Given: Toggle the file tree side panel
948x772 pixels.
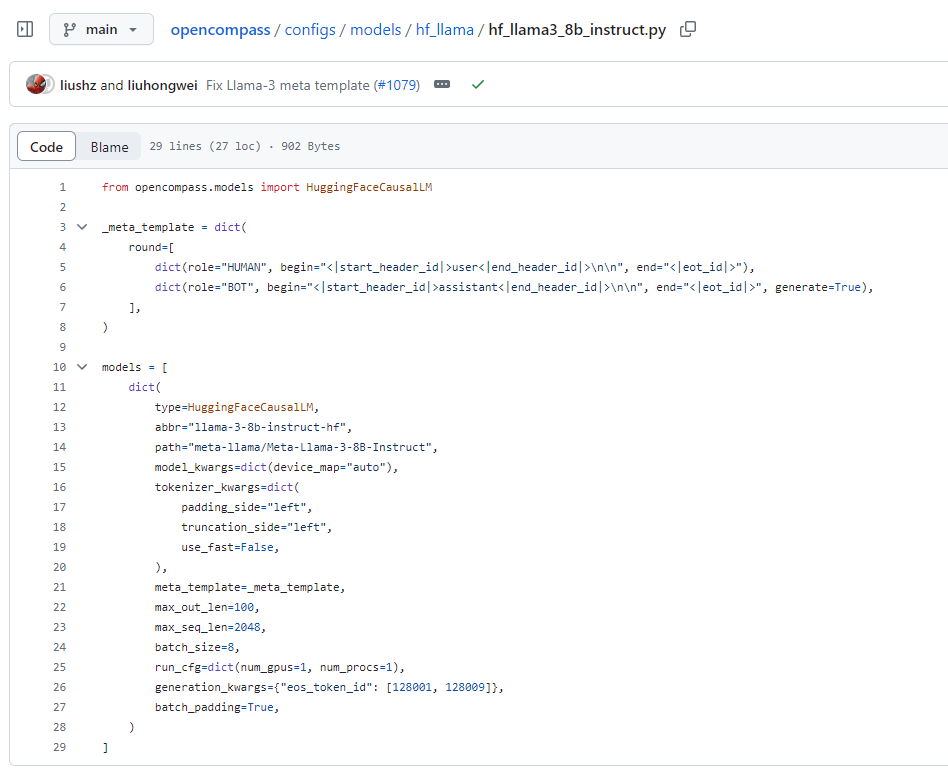Looking at the screenshot, I should [x=25, y=30].
